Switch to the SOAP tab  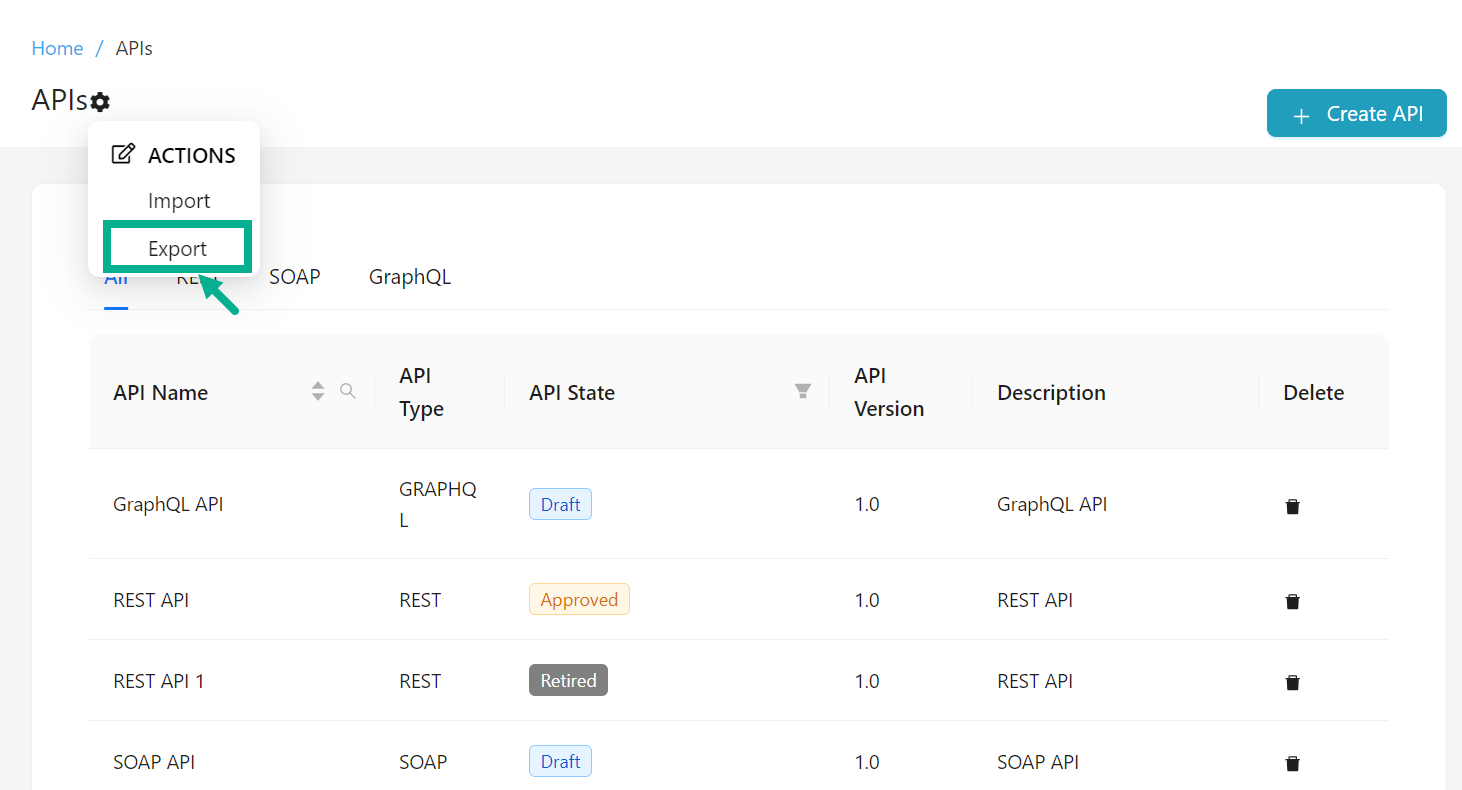295,277
